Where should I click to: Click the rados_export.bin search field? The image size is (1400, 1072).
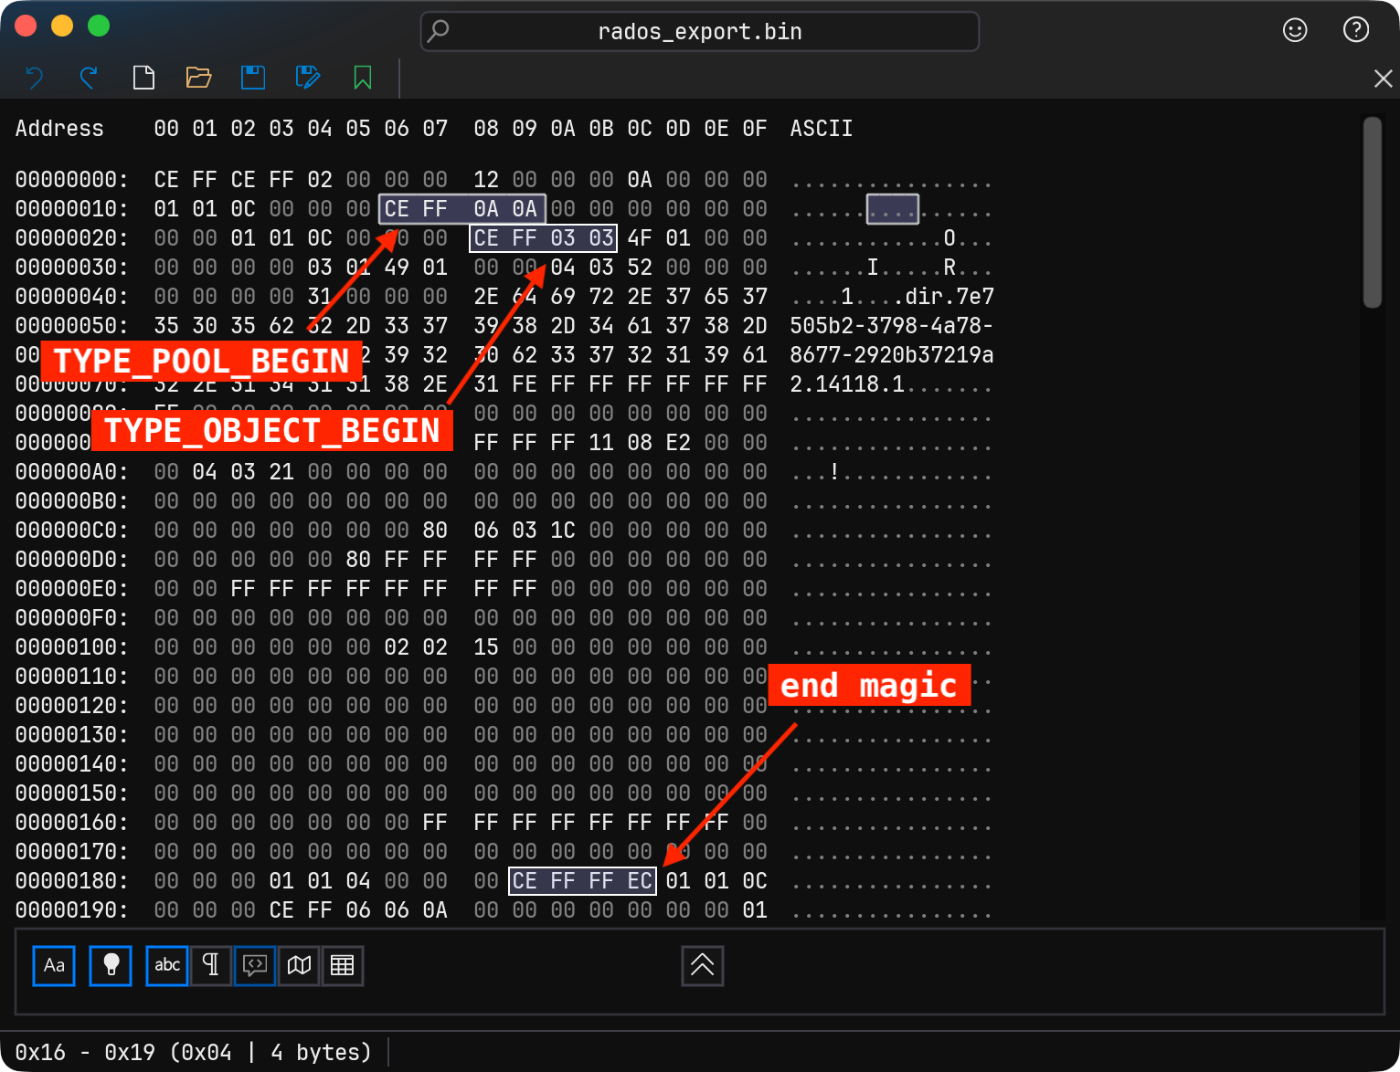700,32
